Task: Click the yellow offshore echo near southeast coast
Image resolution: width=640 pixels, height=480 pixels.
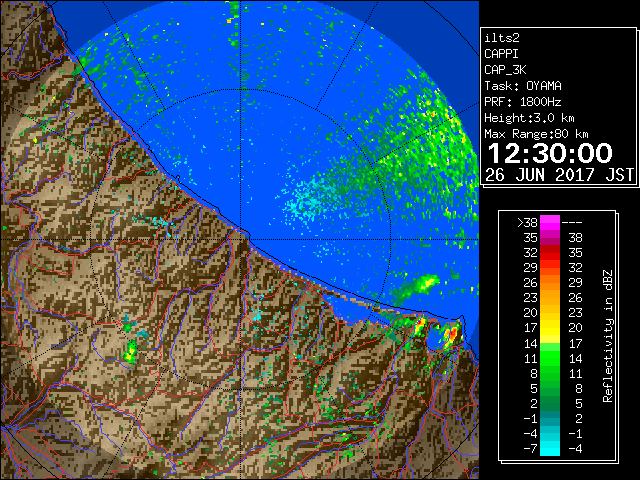Action: point(427,282)
